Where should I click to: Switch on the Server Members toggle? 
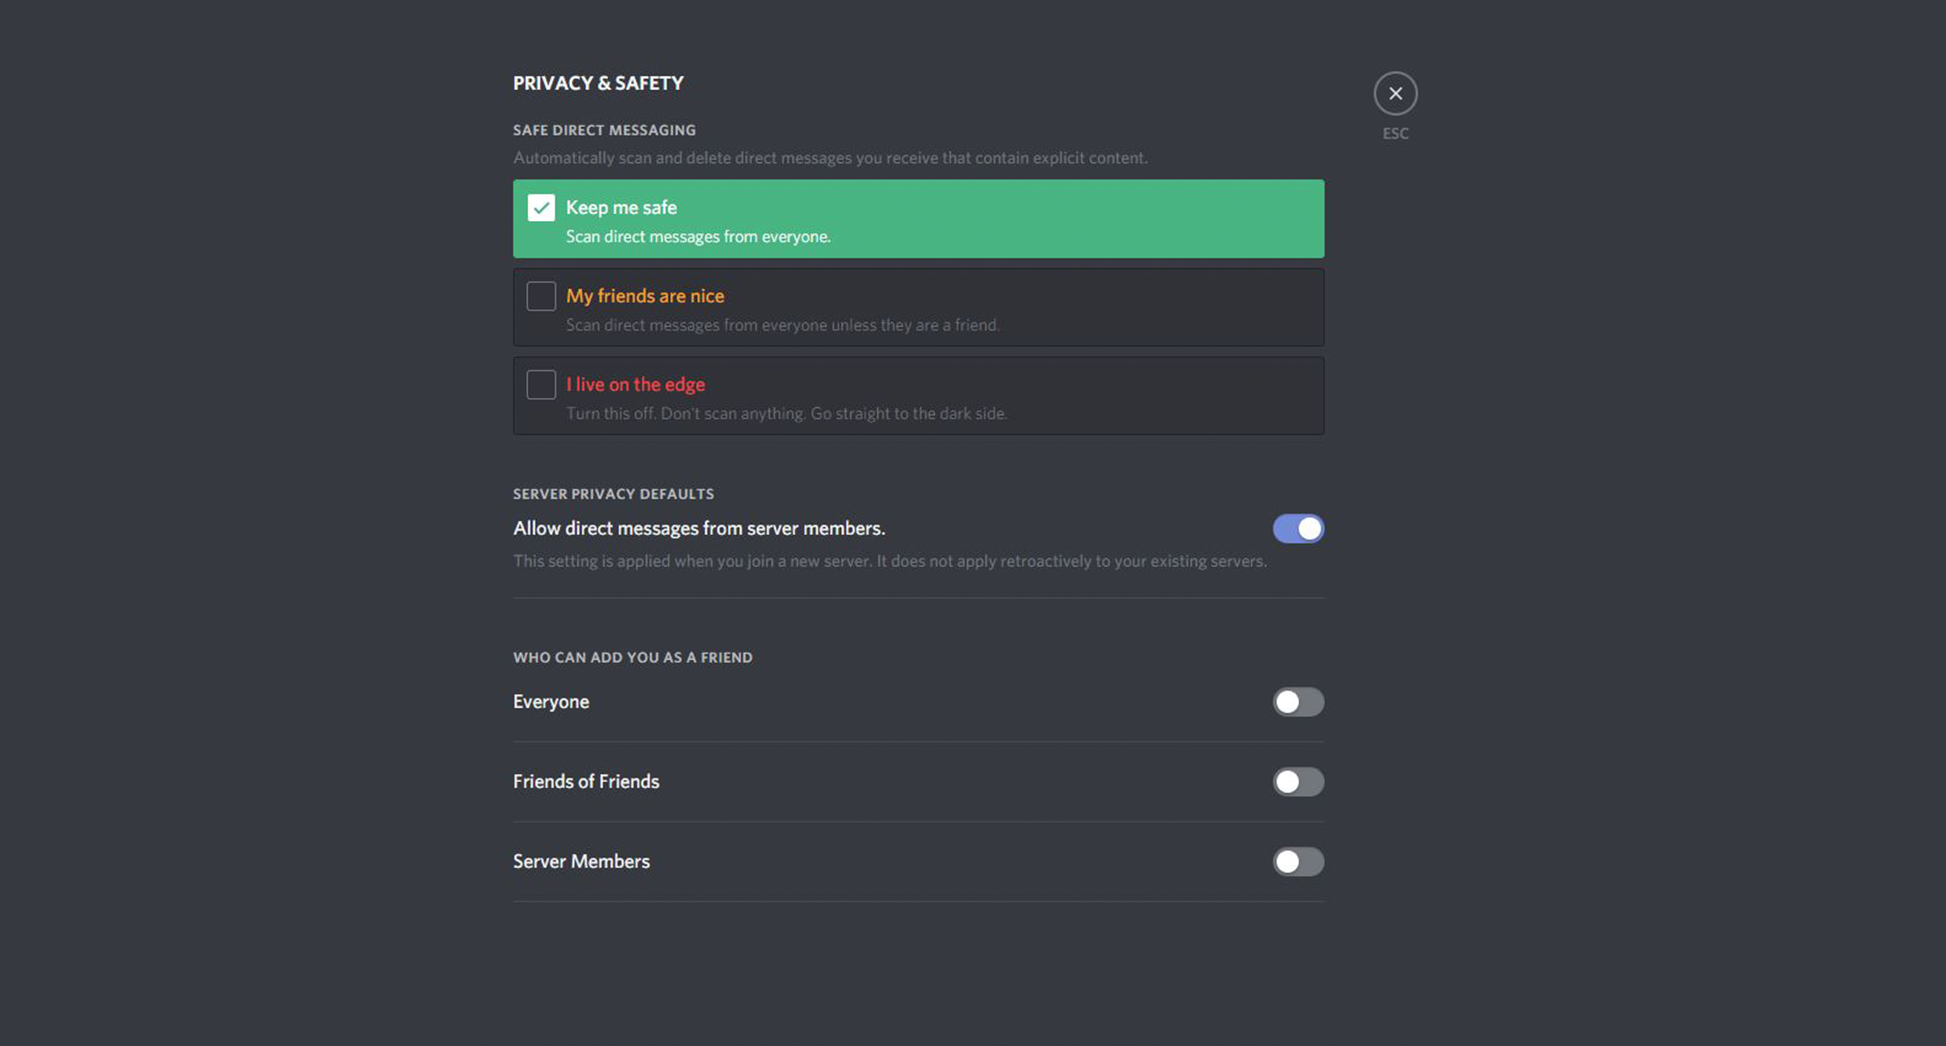(x=1298, y=861)
